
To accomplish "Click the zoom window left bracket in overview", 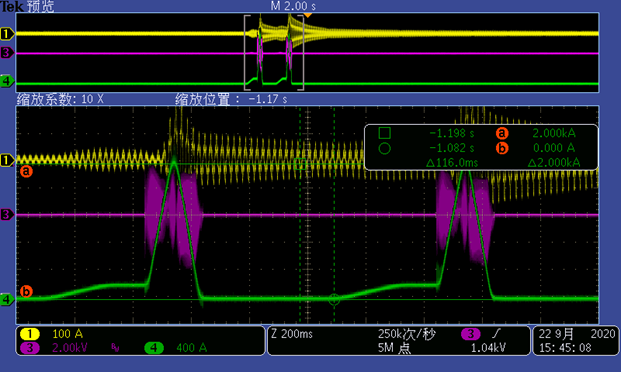I will (247, 52).
